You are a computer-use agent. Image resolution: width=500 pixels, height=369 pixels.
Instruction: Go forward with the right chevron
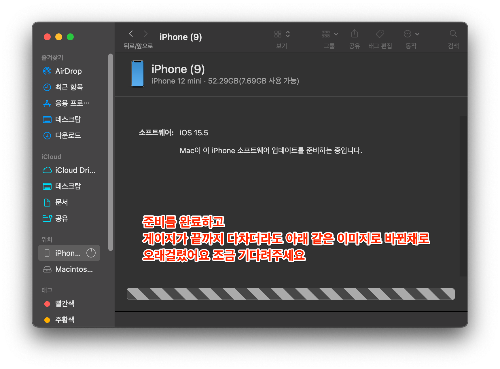146,34
